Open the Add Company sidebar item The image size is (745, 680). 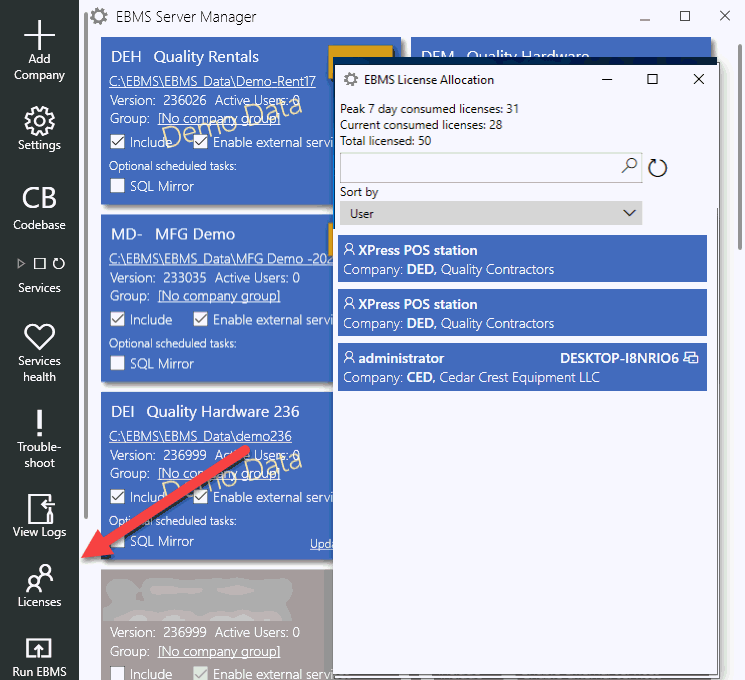pyautogui.click(x=39, y=51)
